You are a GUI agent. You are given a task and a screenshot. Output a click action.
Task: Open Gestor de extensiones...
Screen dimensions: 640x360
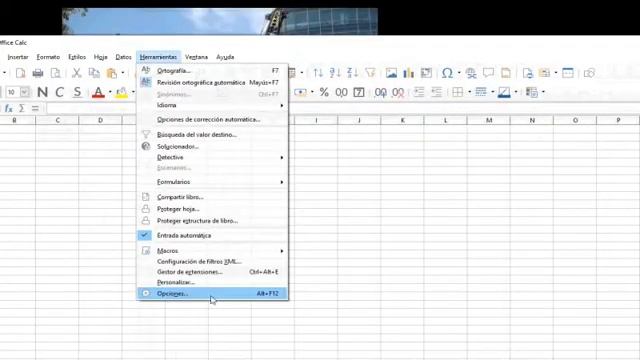click(212, 272)
